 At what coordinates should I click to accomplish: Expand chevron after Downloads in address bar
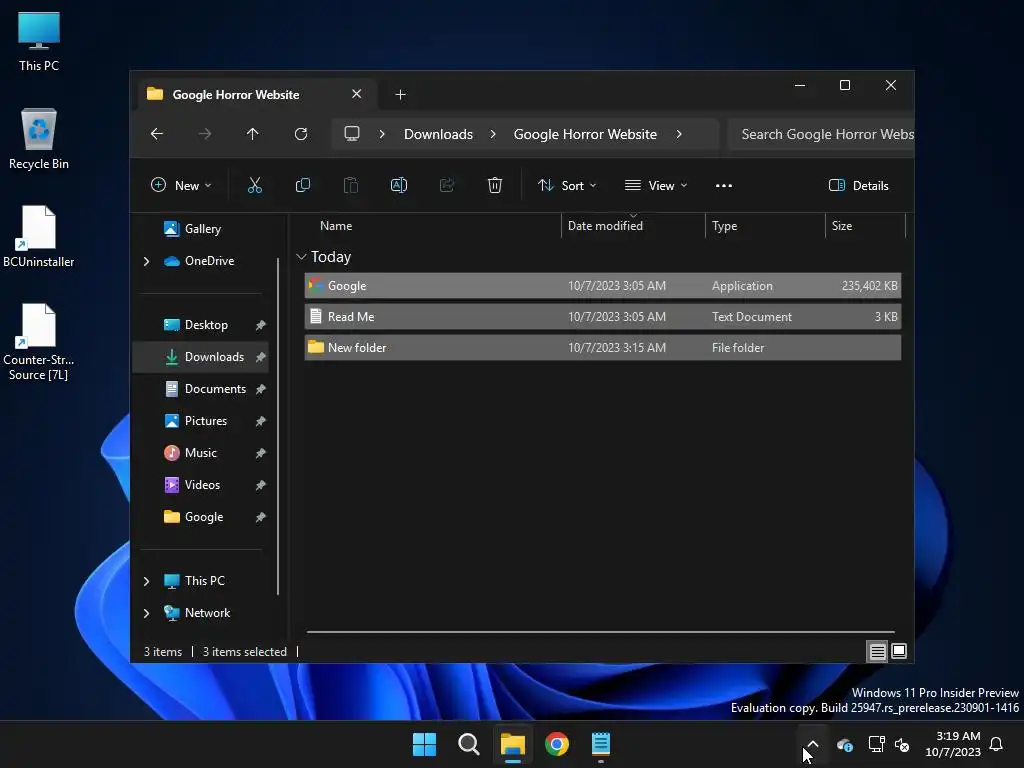coord(493,134)
